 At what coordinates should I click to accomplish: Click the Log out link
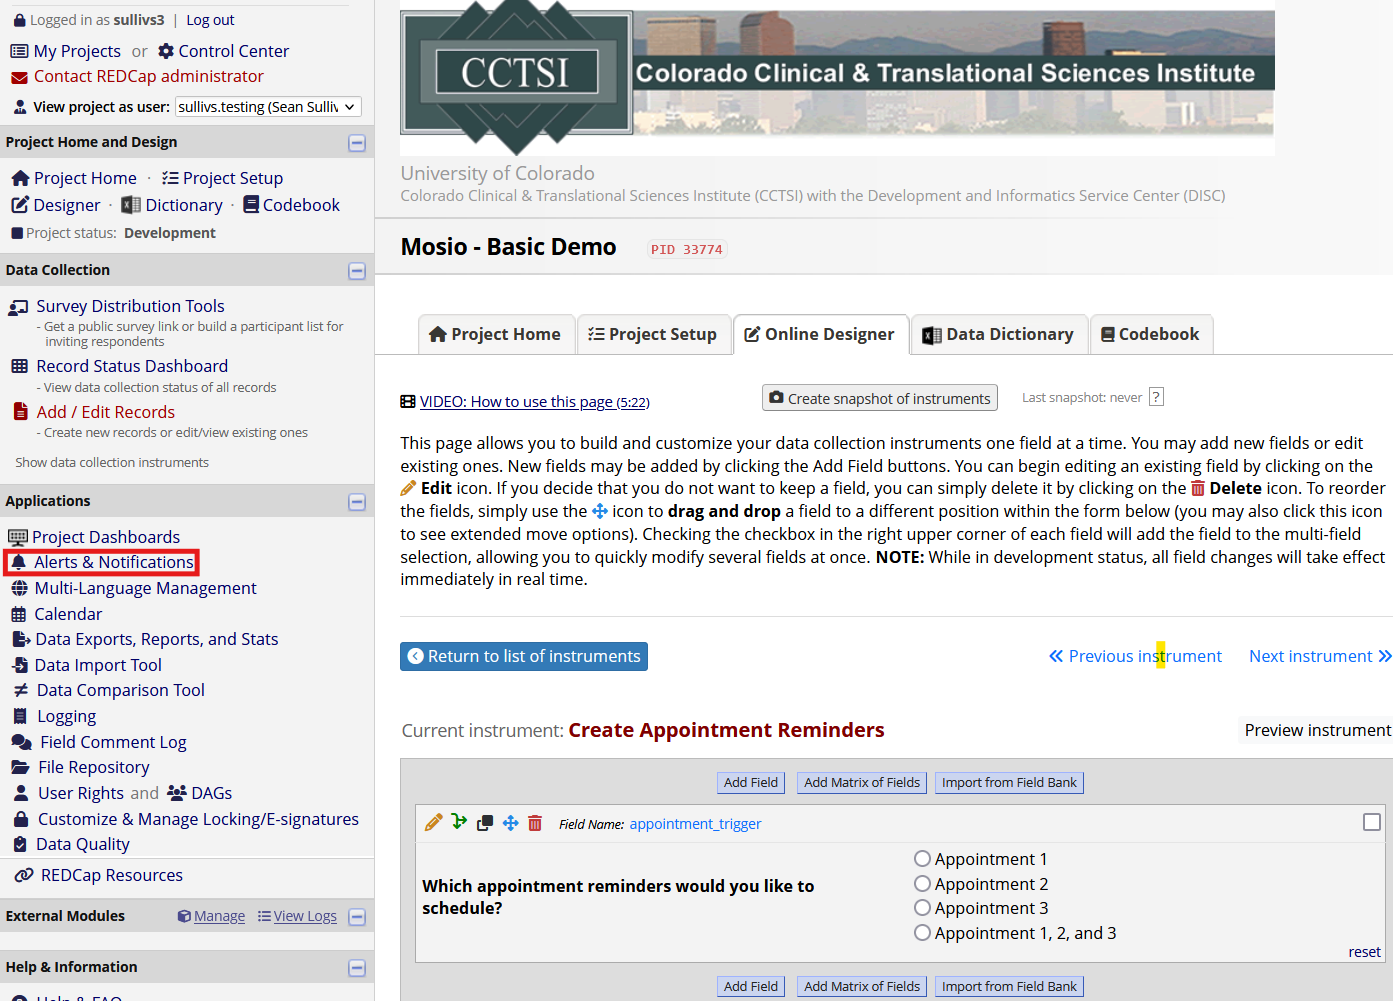point(210,20)
